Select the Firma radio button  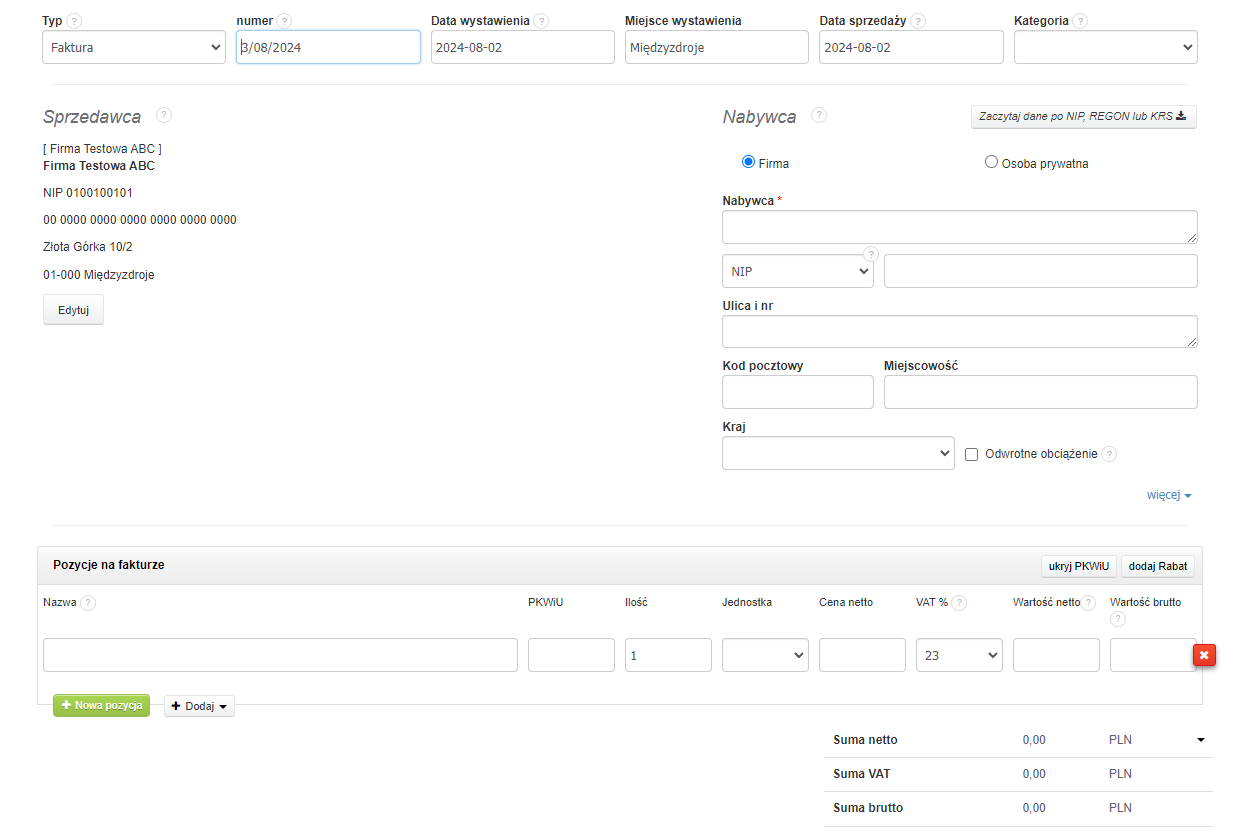(x=748, y=162)
